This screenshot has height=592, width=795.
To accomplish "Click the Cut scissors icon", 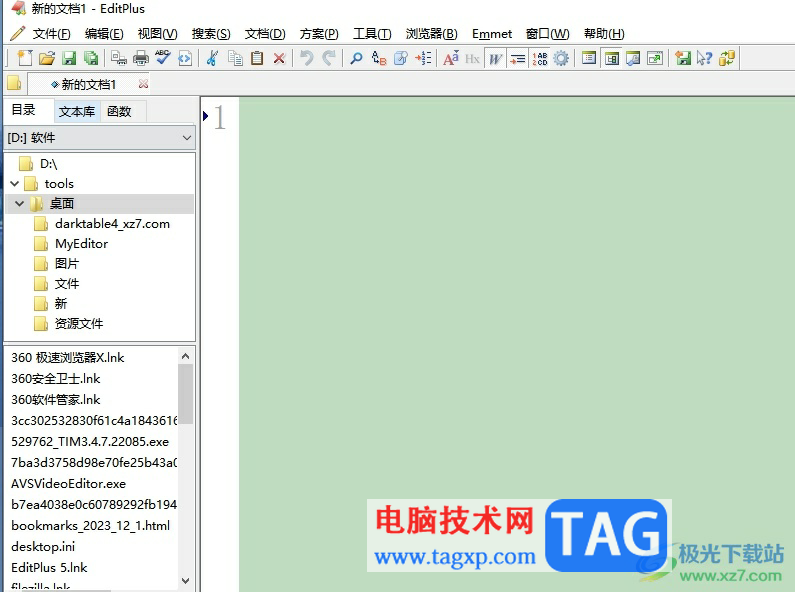I will (x=212, y=58).
